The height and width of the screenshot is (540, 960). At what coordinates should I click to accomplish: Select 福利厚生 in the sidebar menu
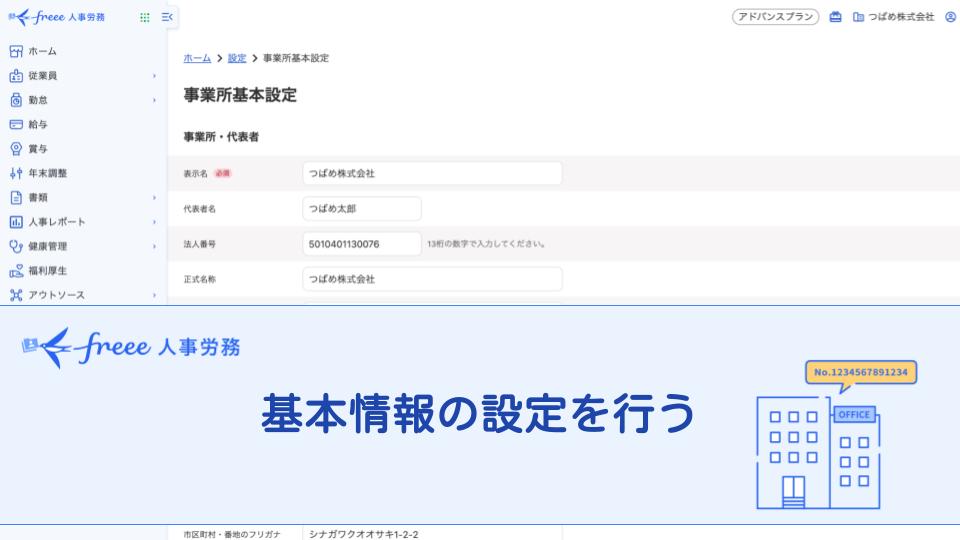click(x=48, y=271)
